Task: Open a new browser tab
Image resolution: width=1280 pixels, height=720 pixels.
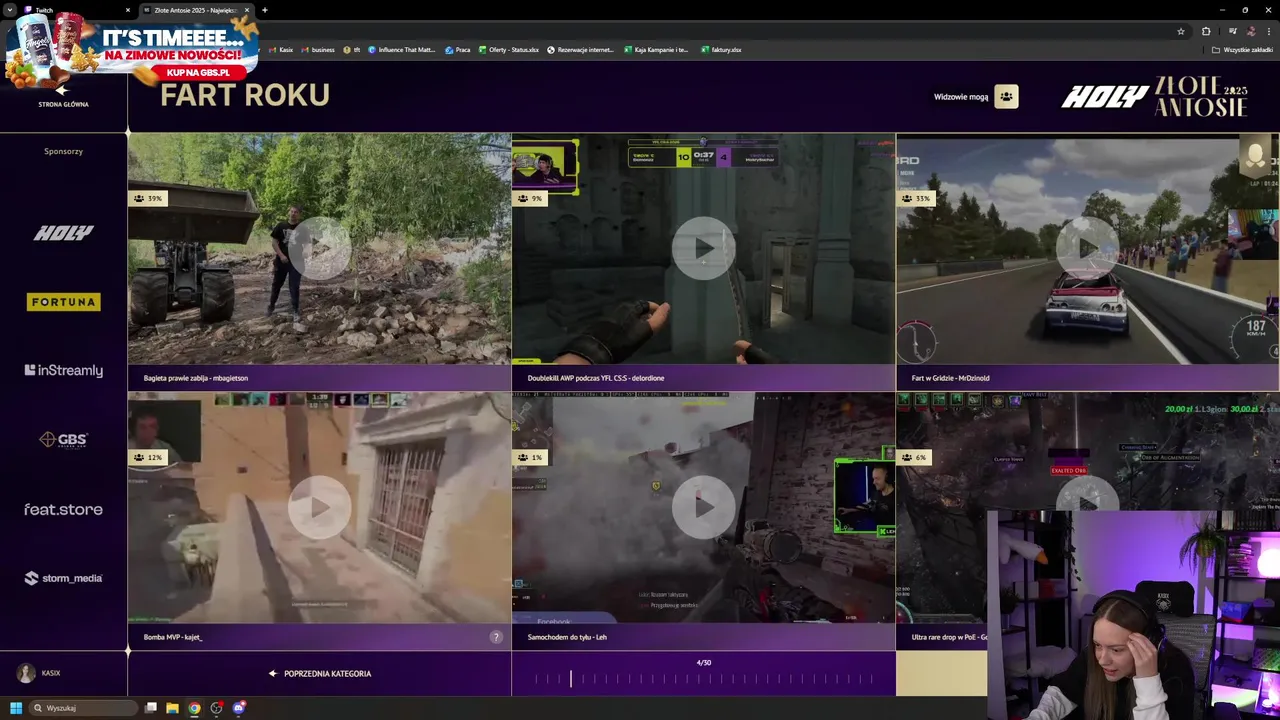Action: coord(264,10)
